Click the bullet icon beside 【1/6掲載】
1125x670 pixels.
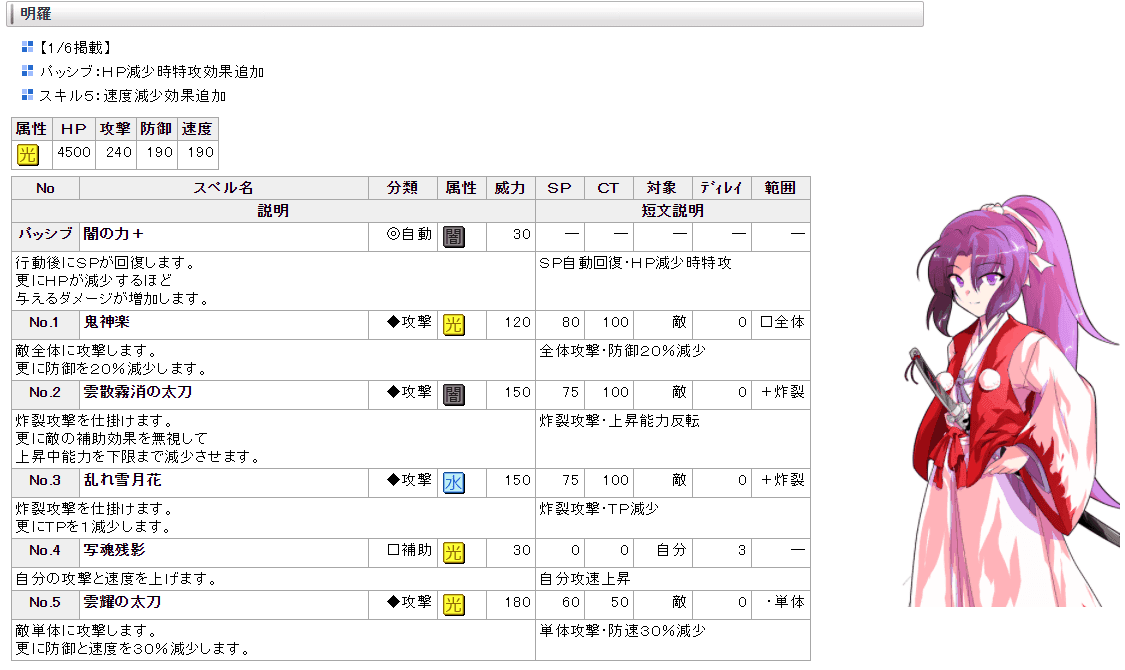coord(28,47)
